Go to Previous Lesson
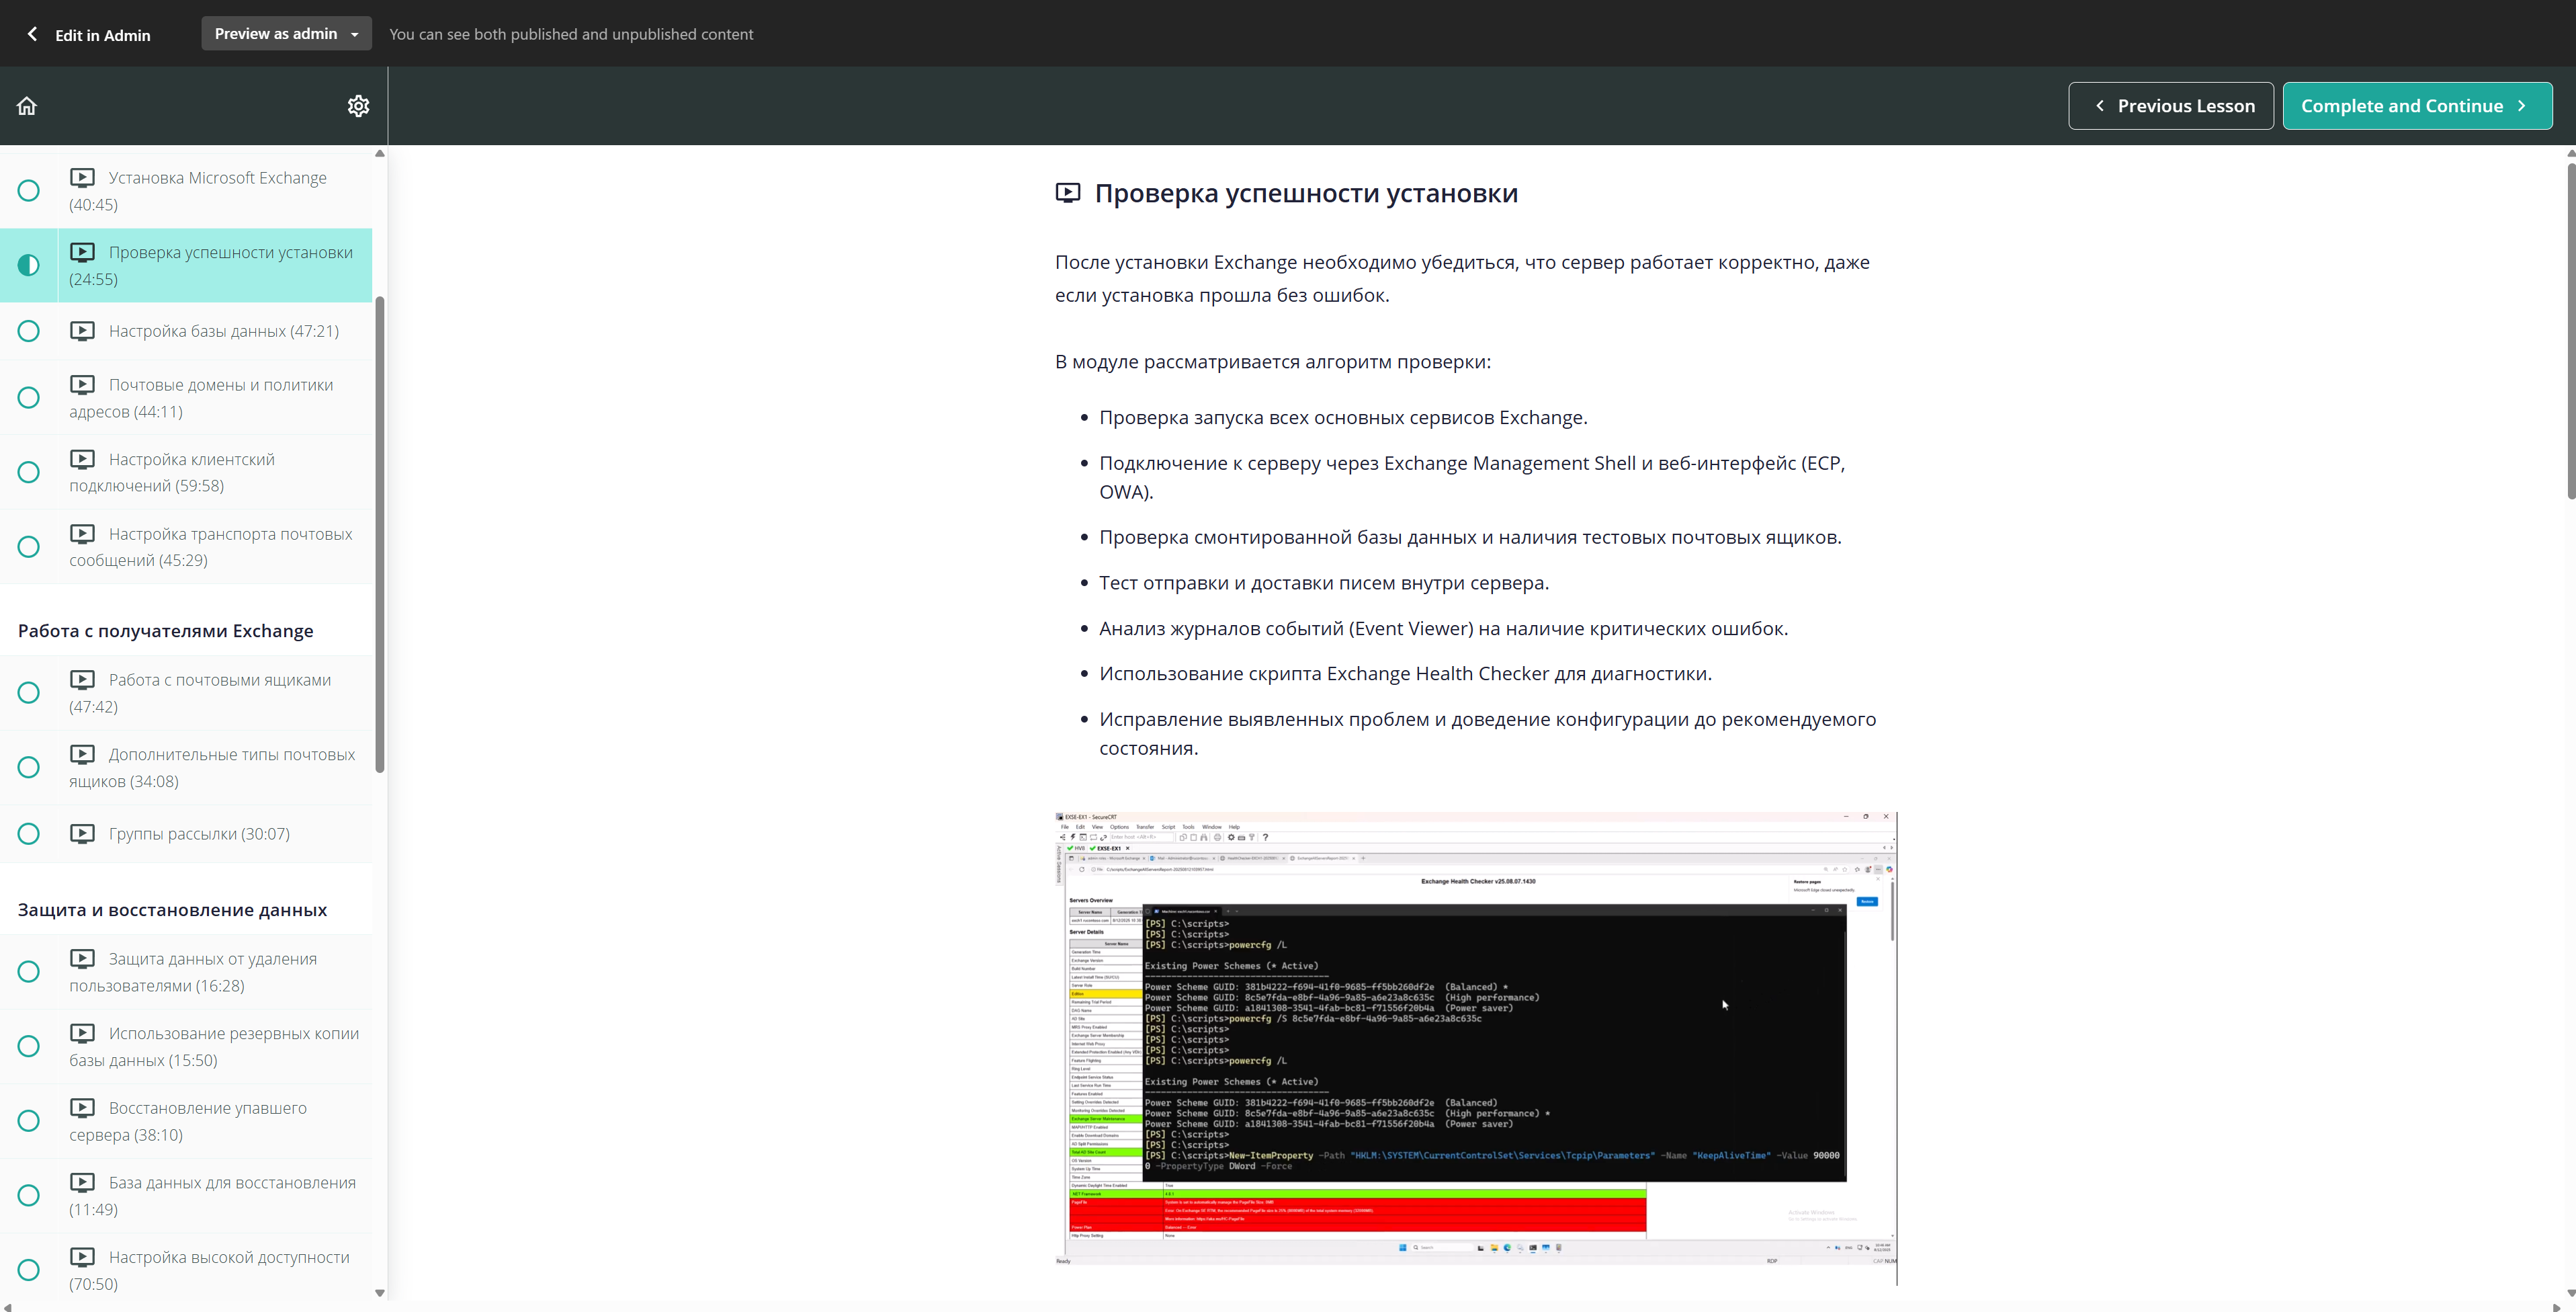Viewport: 2576px width, 1312px height. 2170,106
